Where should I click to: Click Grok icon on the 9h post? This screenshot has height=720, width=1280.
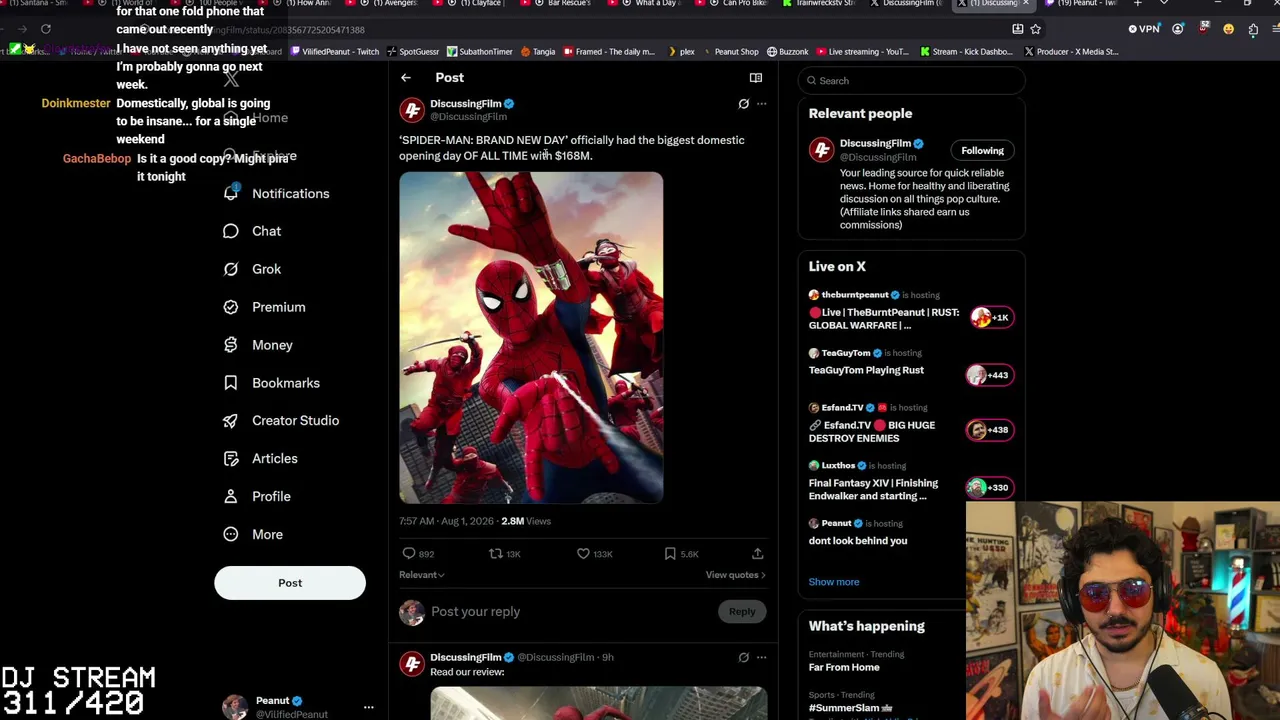tap(743, 657)
